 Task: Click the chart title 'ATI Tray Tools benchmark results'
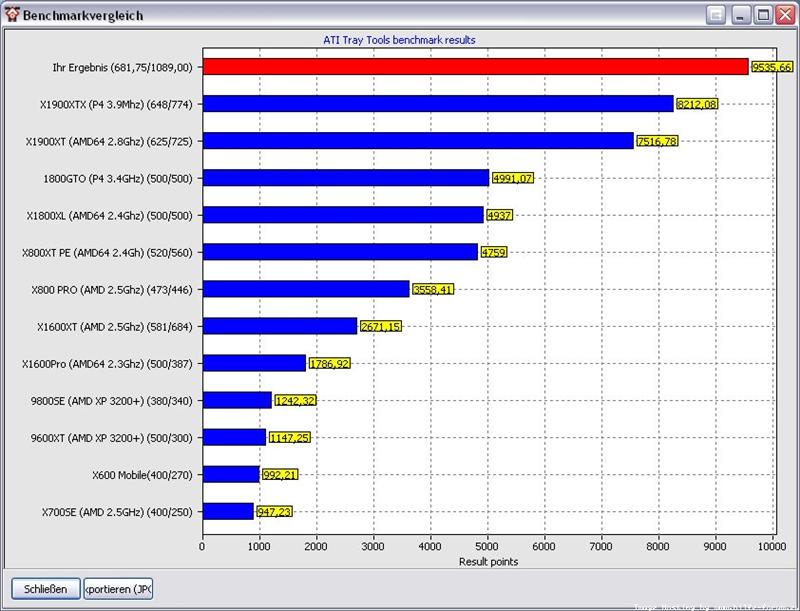pos(399,40)
